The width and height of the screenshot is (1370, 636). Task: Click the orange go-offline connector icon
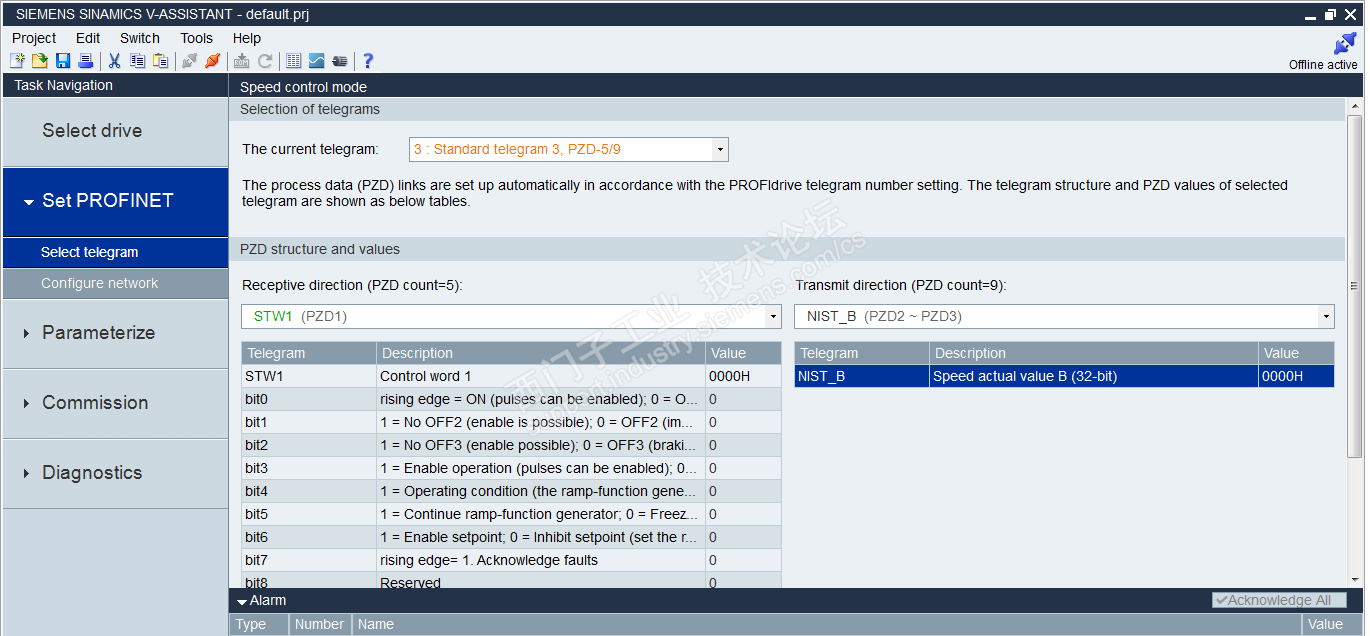click(212, 61)
